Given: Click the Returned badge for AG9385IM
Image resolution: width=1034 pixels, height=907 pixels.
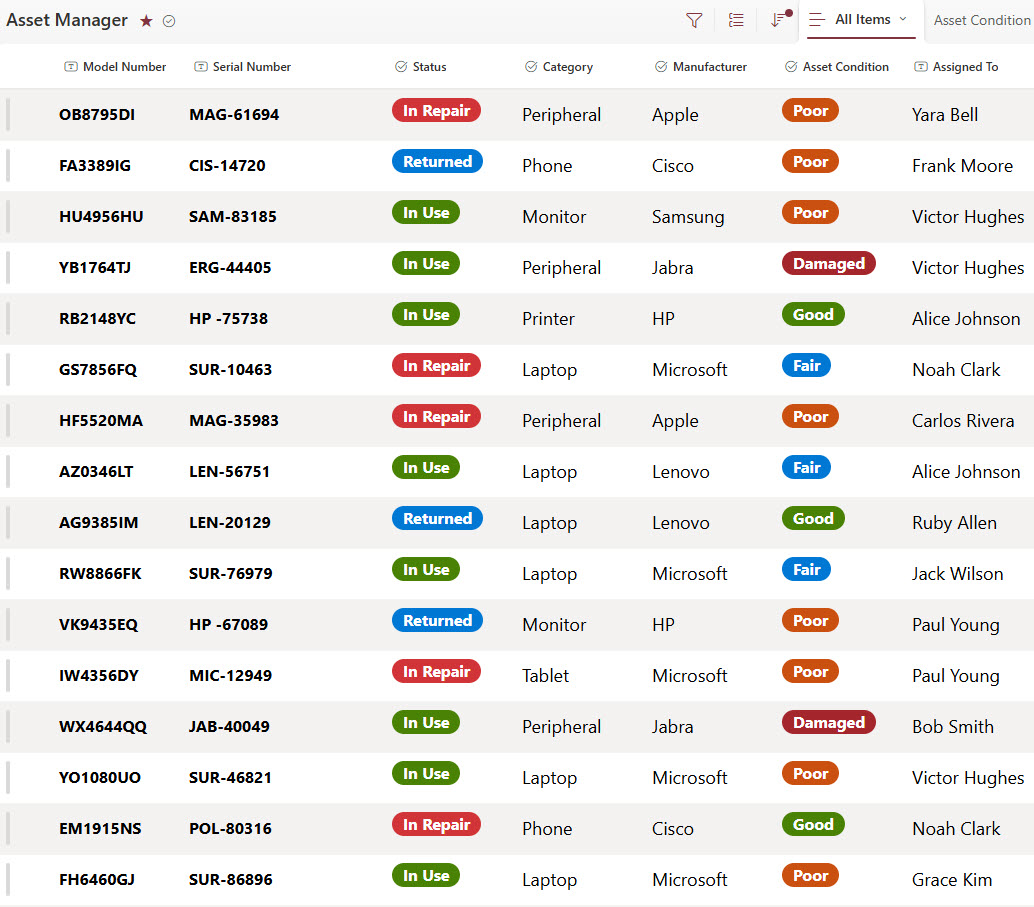Looking at the screenshot, I should tap(437, 518).
